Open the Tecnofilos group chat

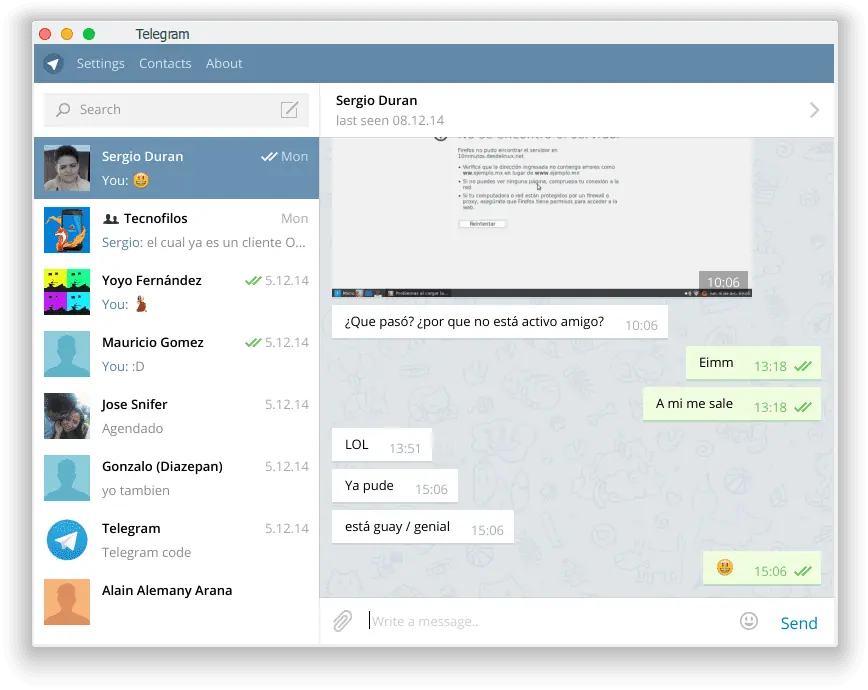176,230
